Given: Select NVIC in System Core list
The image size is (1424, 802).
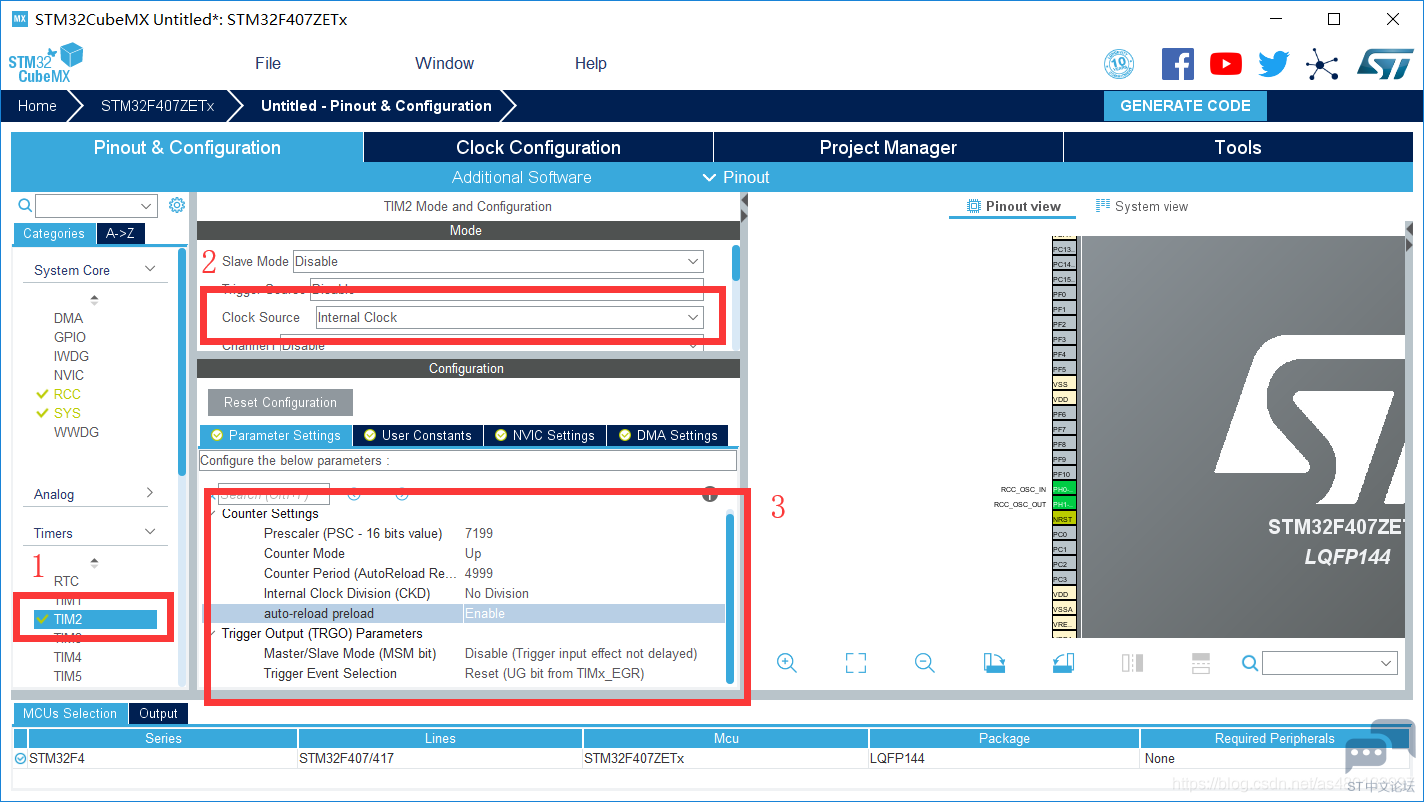Looking at the screenshot, I should (69, 375).
